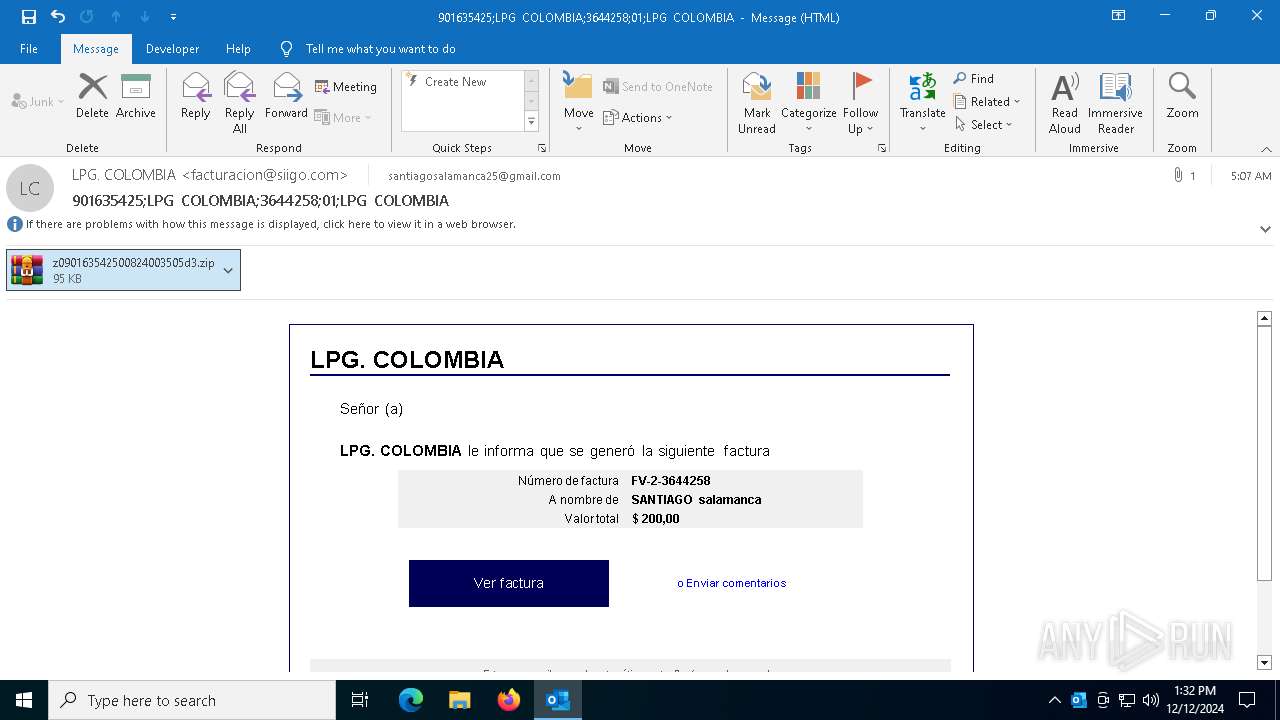Open the volume control in the tray
Image resolution: width=1280 pixels, height=720 pixels.
click(1151, 700)
